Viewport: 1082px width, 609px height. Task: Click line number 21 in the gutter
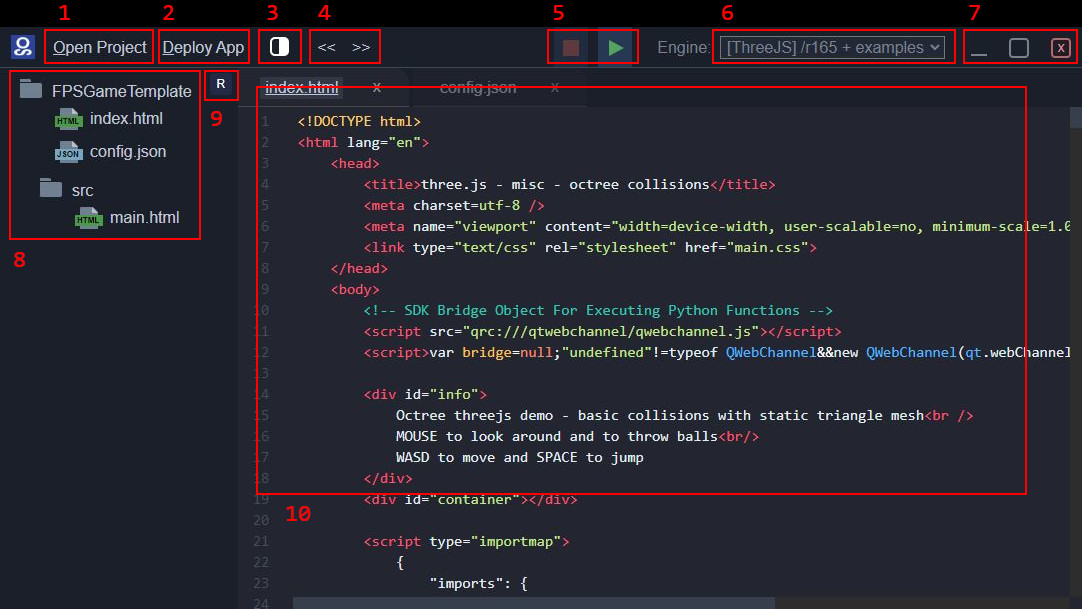261,541
